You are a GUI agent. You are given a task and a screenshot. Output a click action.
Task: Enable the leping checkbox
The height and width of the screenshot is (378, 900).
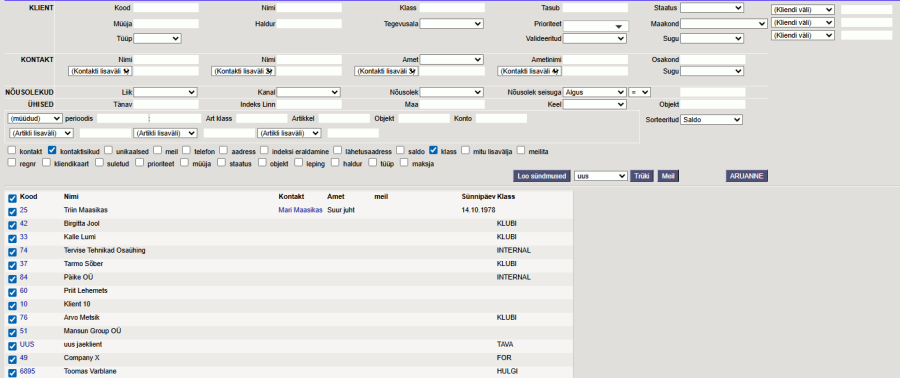(299, 162)
